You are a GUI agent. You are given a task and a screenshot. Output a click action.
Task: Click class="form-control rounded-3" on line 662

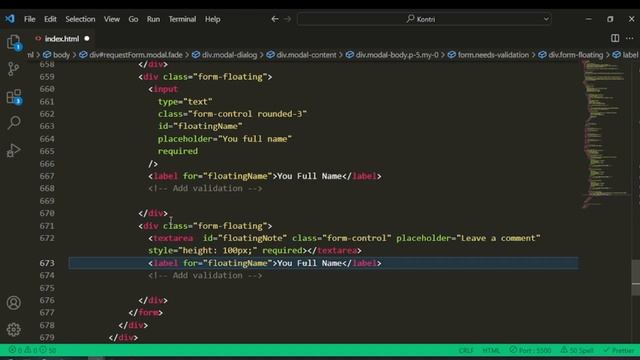click(232, 114)
